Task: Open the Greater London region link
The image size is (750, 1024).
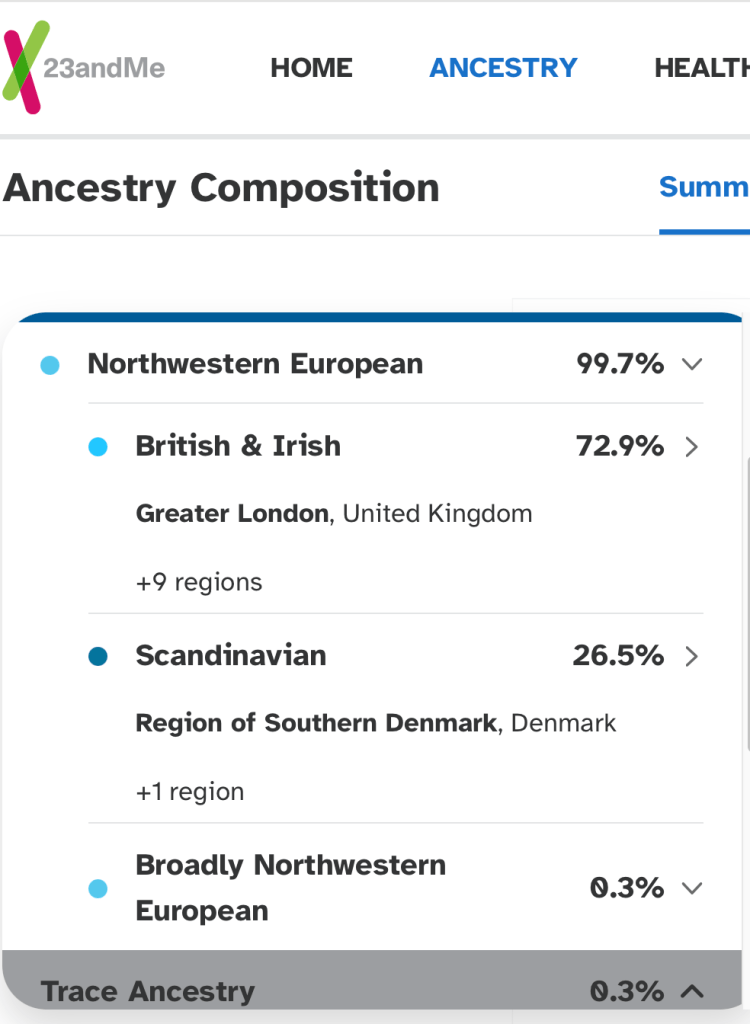Action: tap(232, 514)
